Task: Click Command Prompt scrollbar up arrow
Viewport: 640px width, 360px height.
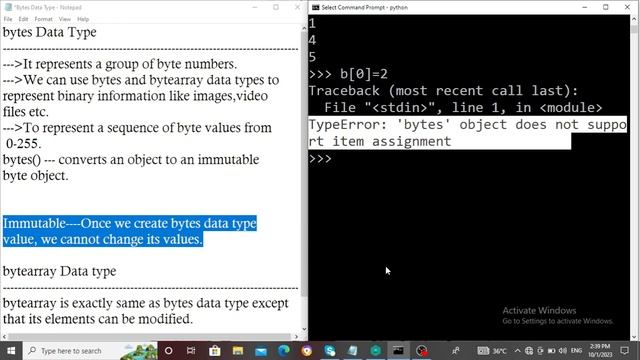Action: [x=634, y=19]
